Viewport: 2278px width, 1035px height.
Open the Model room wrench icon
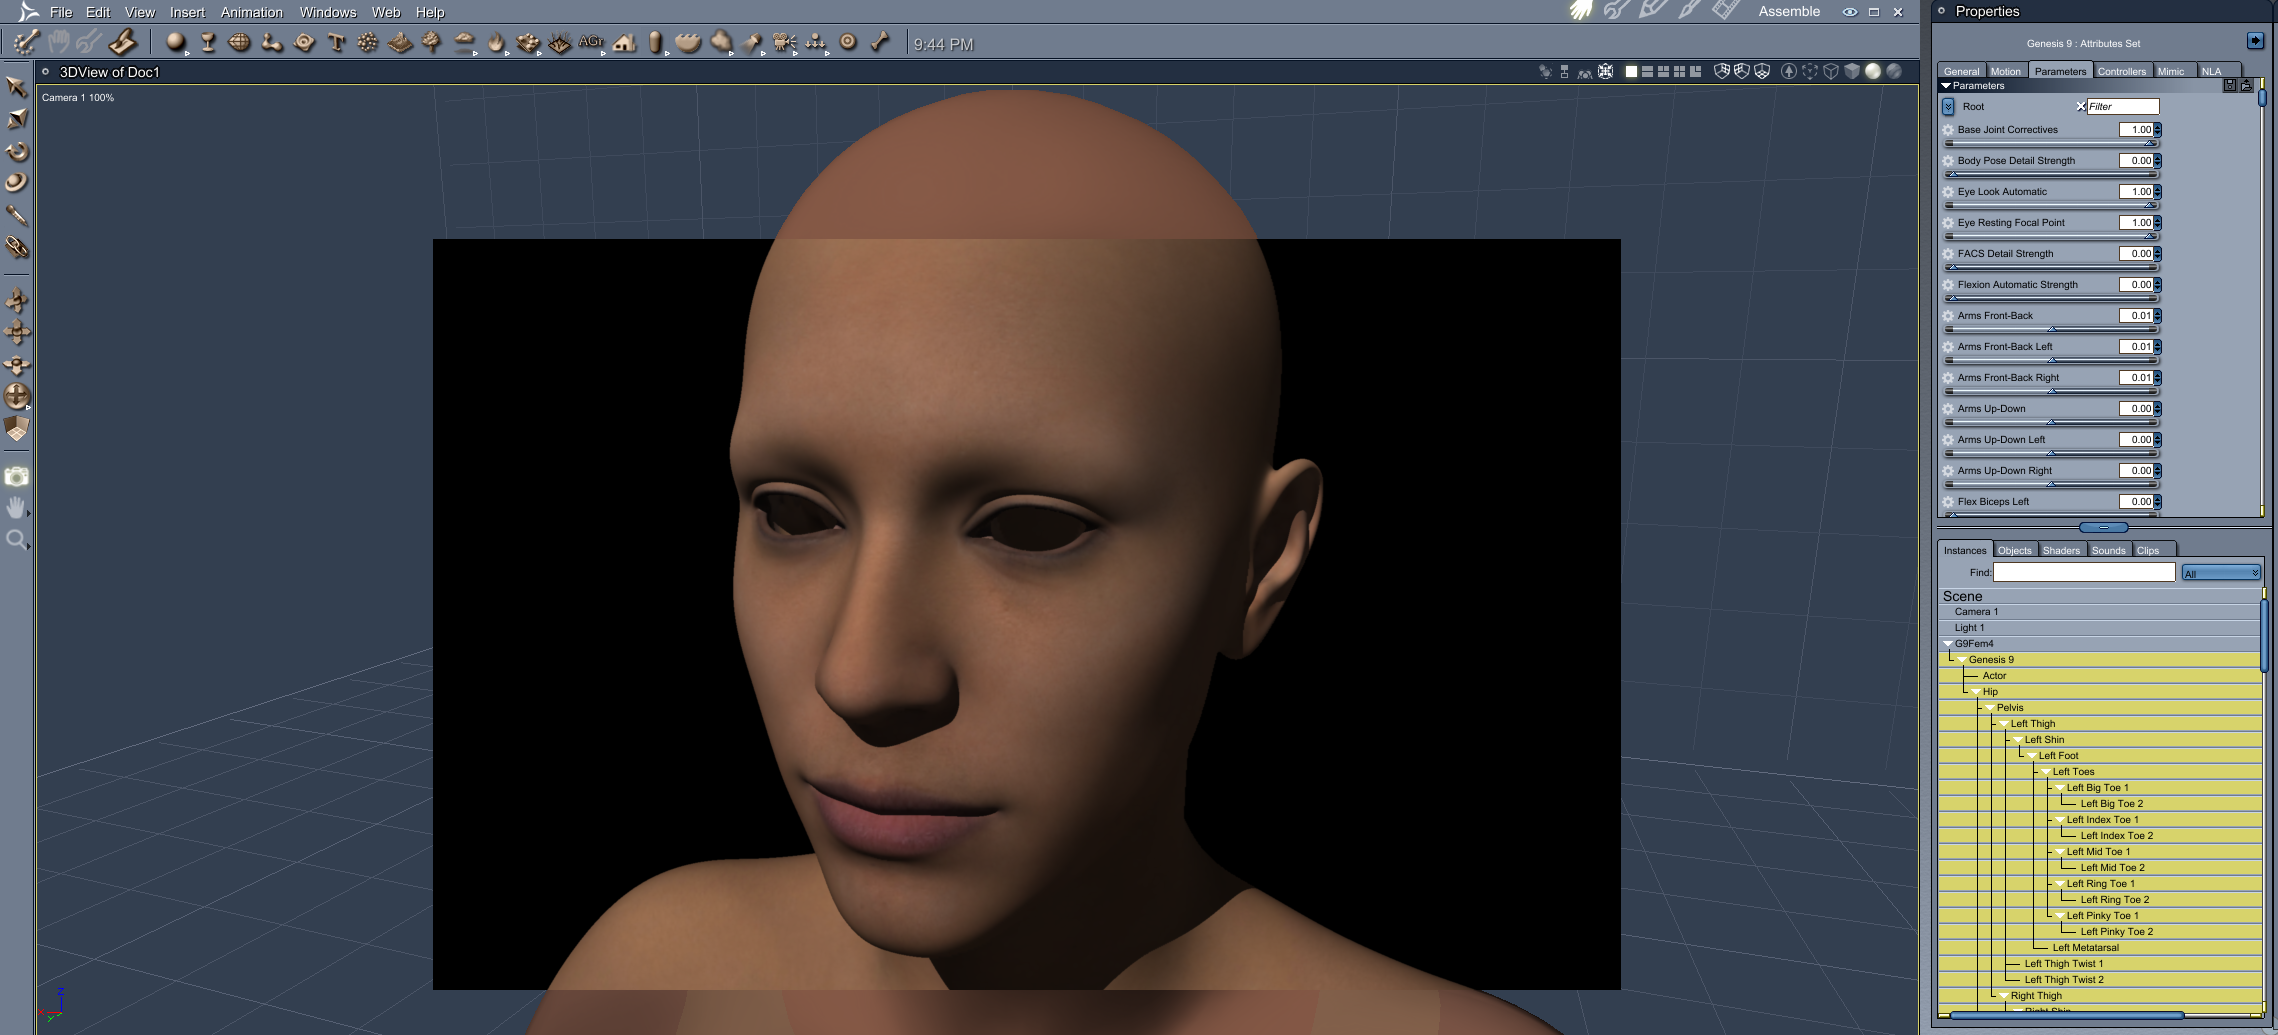click(1616, 11)
